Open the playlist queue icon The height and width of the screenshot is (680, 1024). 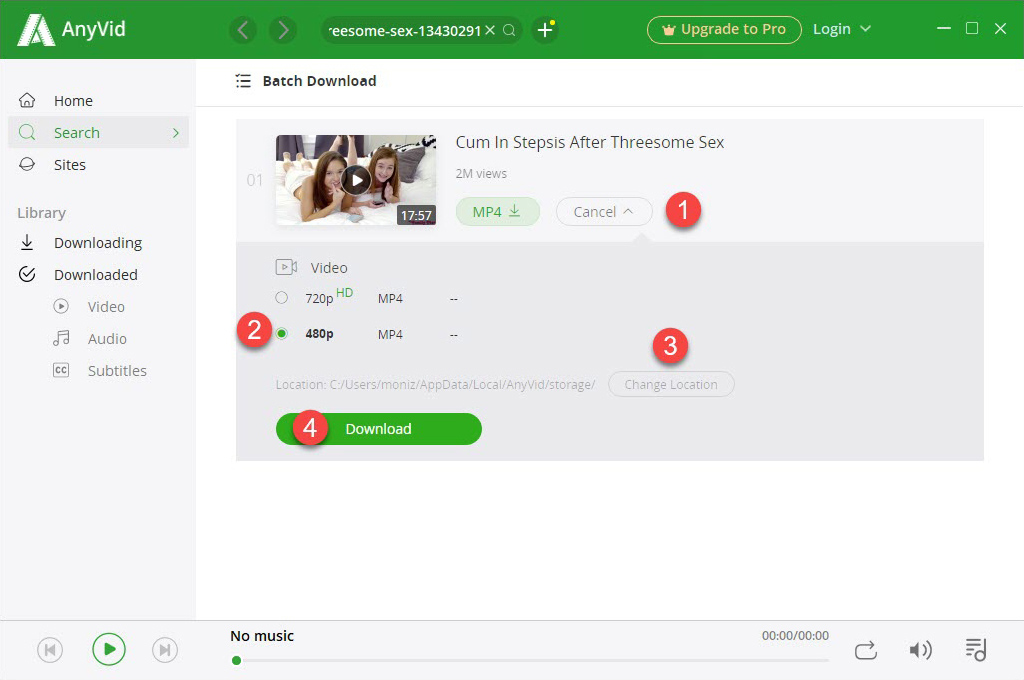coord(976,649)
